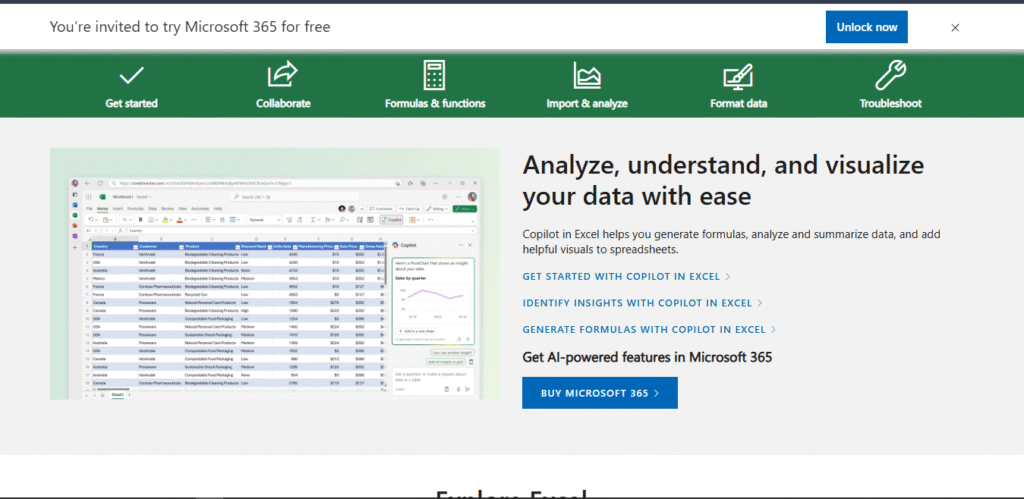Follow Generate formulas with Copilot in Excel link
Screen dimensions: 1024x499
tap(643, 330)
